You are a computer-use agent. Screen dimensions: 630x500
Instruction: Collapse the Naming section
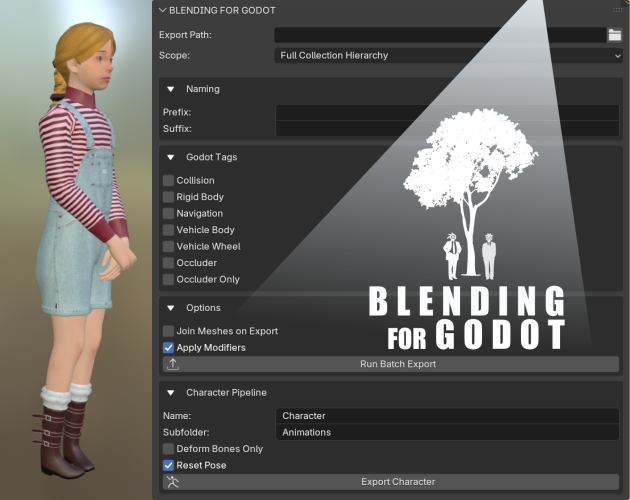(x=171, y=89)
